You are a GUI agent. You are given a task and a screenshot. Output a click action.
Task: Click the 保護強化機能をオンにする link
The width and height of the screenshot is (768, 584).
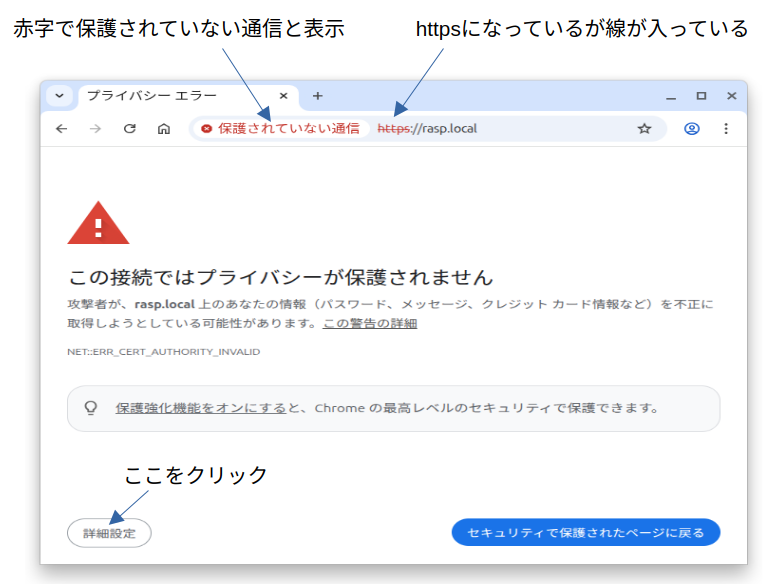(200, 408)
